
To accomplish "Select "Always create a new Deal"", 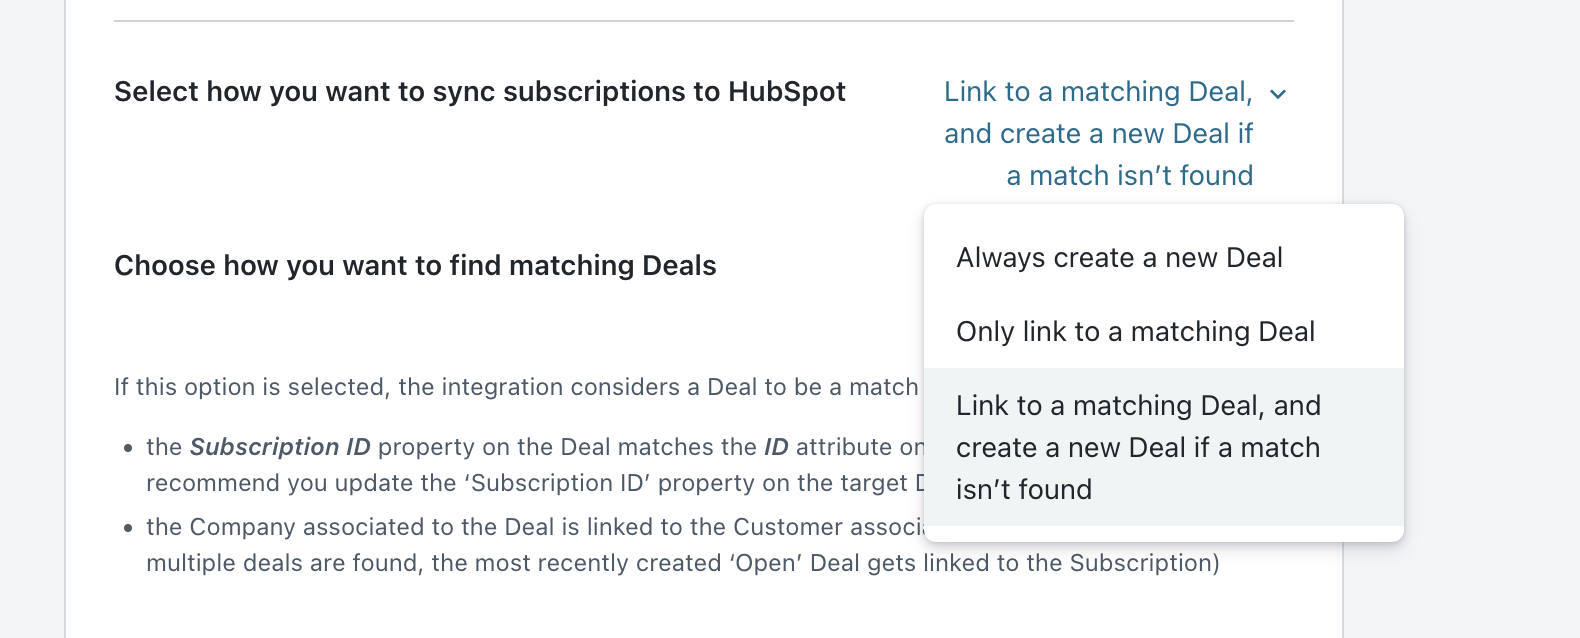I will [x=1119, y=258].
